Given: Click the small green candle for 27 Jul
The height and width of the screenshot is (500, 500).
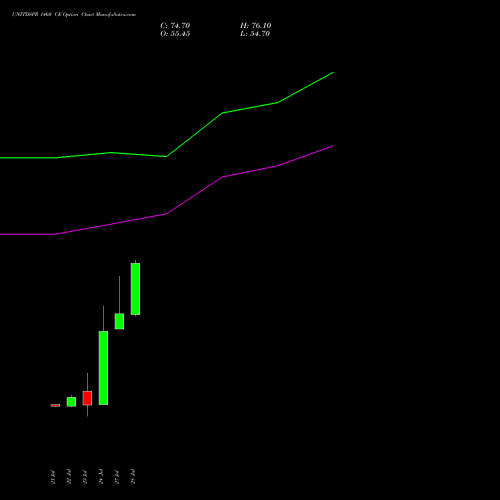Looking at the screenshot, I should pos(119,321).
